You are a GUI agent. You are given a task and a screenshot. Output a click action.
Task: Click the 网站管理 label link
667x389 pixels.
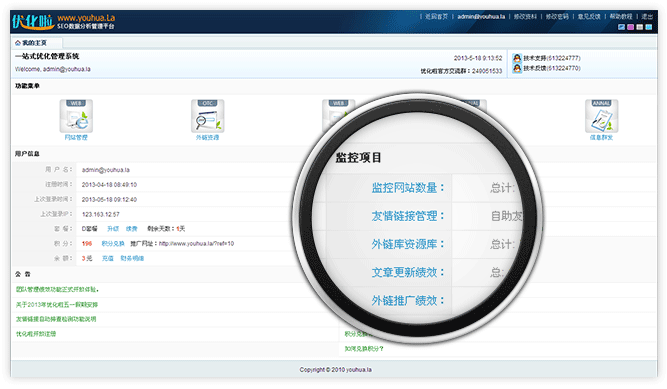(76, 137)
